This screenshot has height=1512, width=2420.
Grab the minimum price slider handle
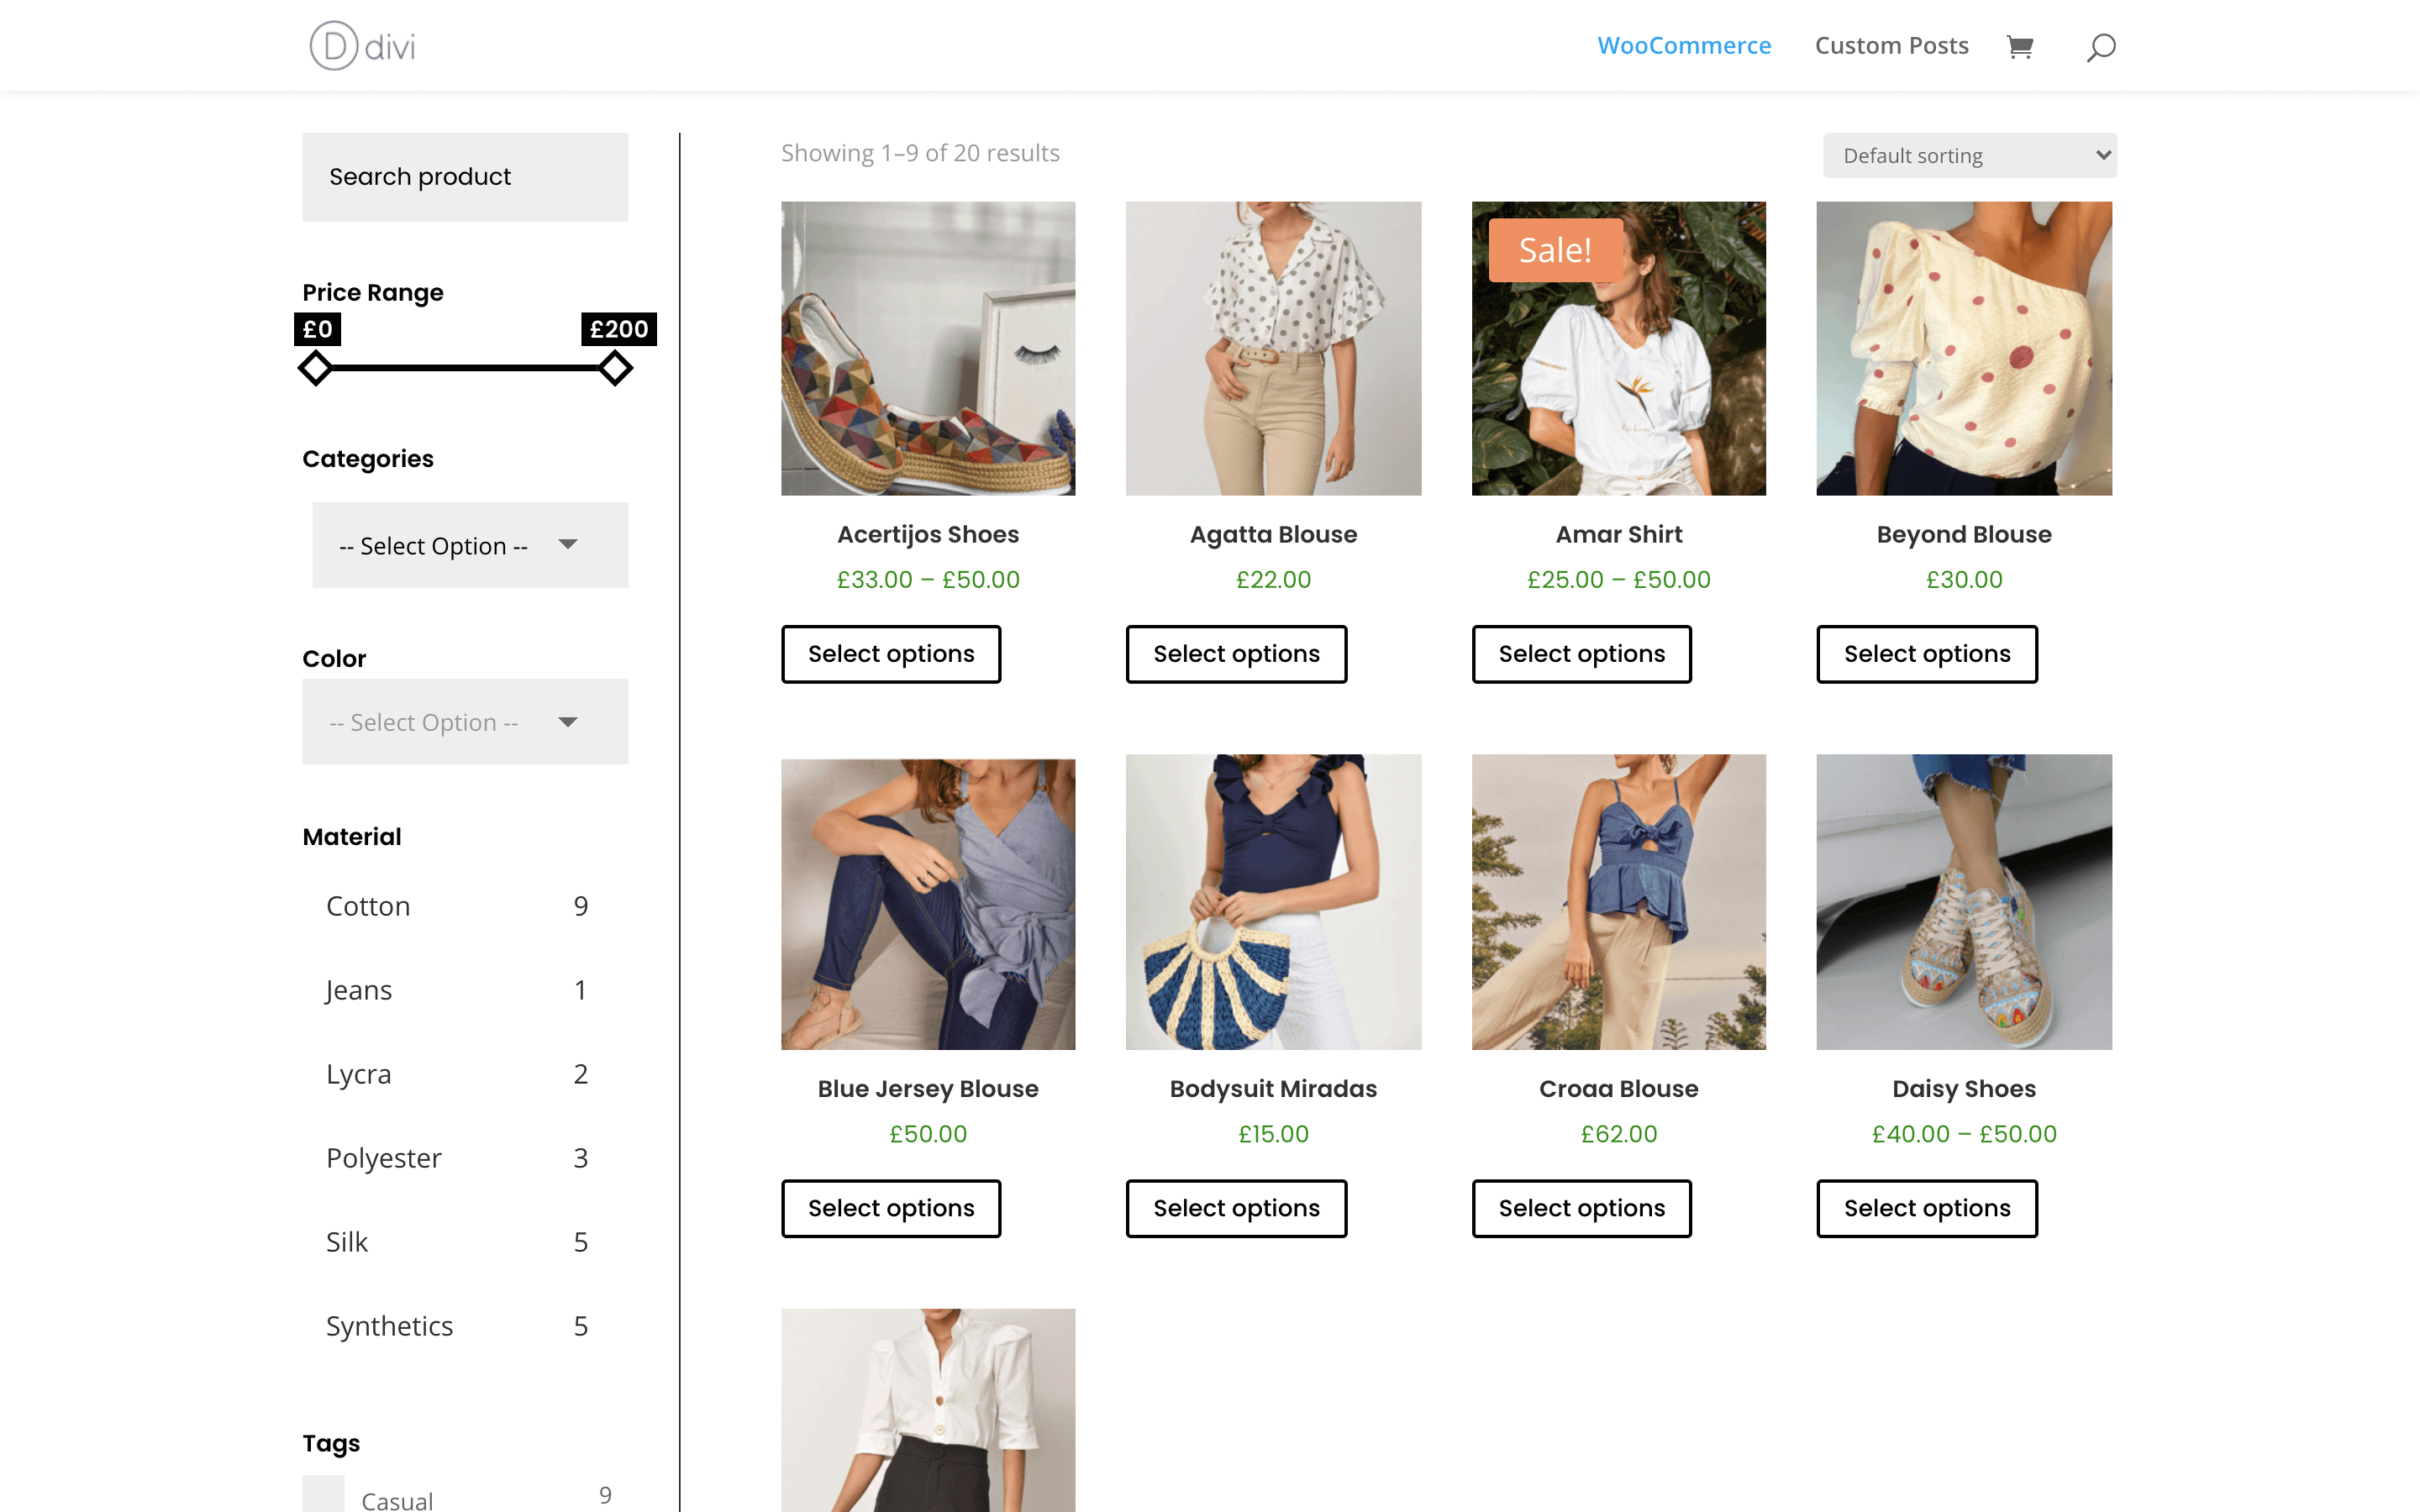(x=315, y=368)
